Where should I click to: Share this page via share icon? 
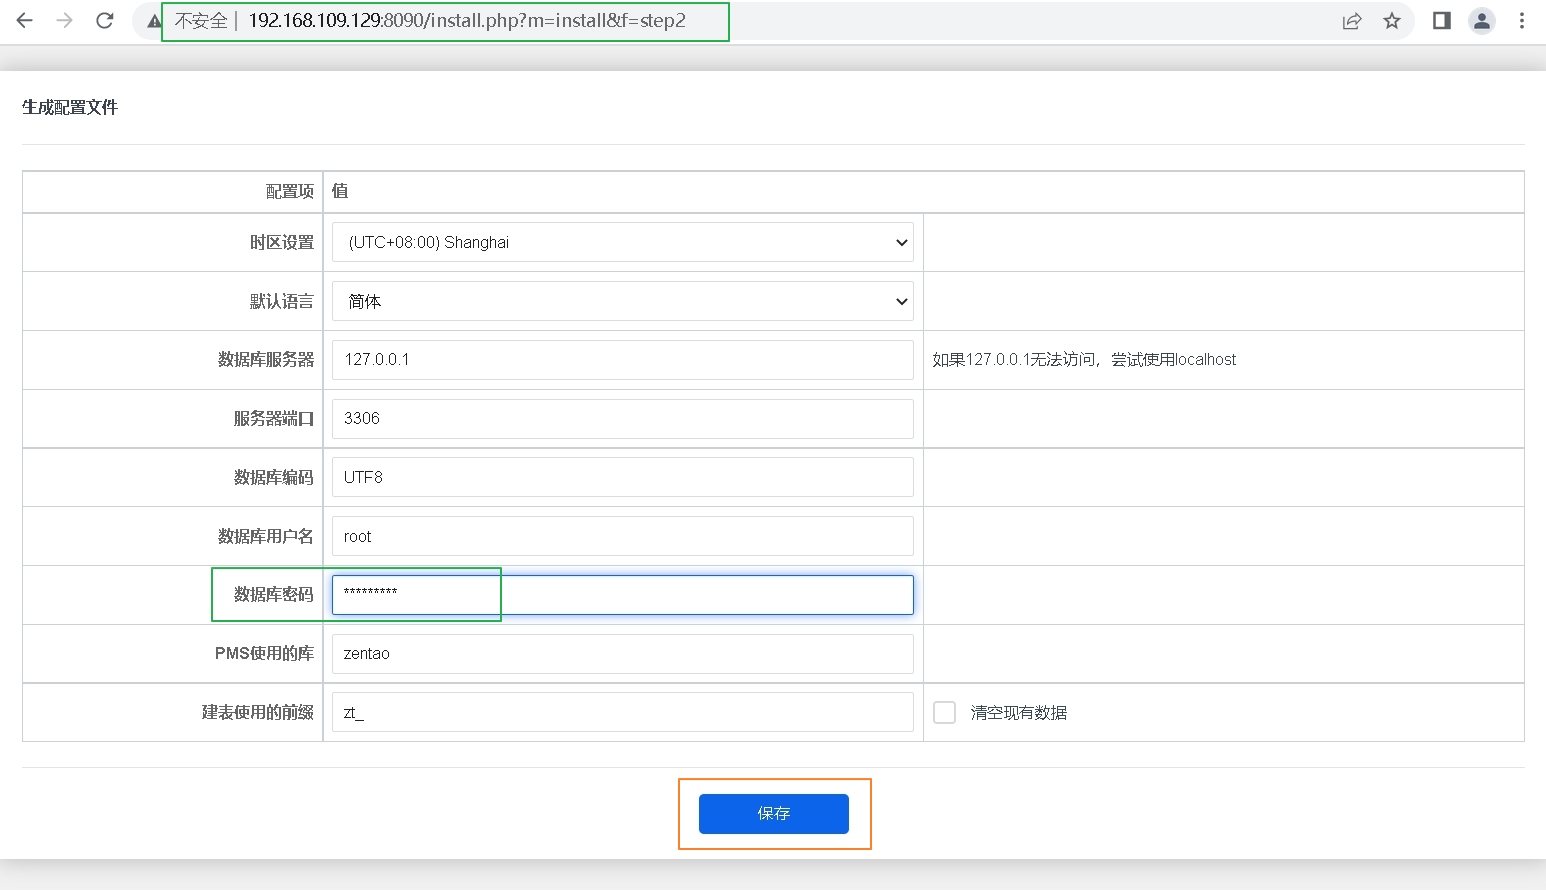tap(1352, 21)
